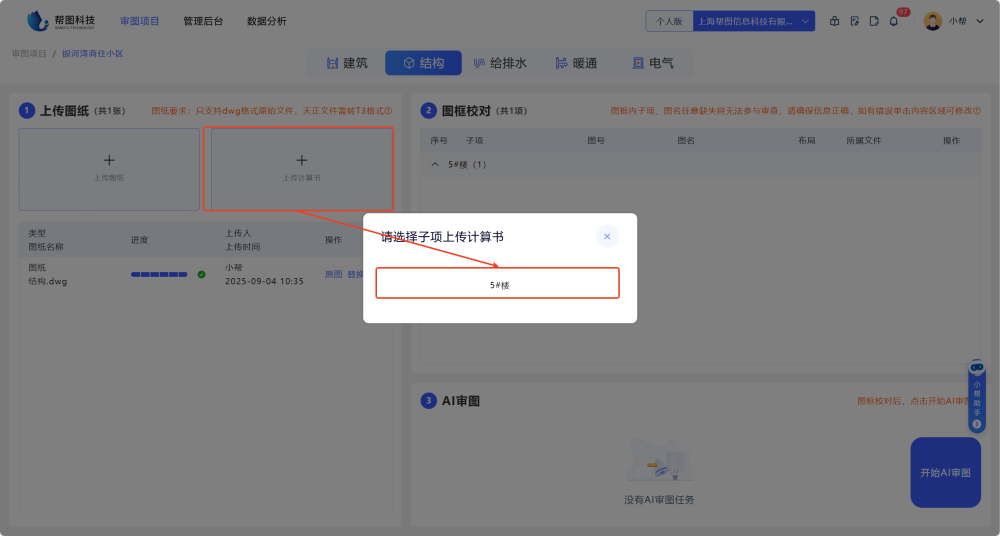1000x536 pixels.
Task: Click the file note icon beside bell
Action: click(874, 21)
